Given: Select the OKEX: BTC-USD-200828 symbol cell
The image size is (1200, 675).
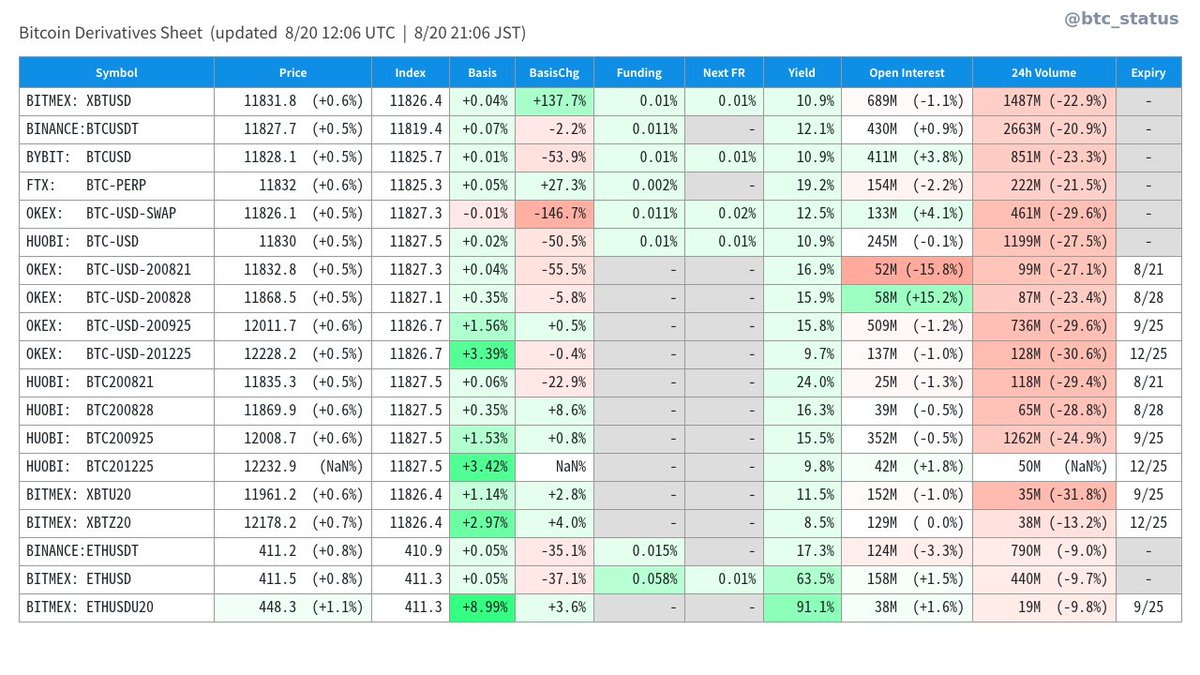Looking at the screenshot, I should click(x=117, y=298).
